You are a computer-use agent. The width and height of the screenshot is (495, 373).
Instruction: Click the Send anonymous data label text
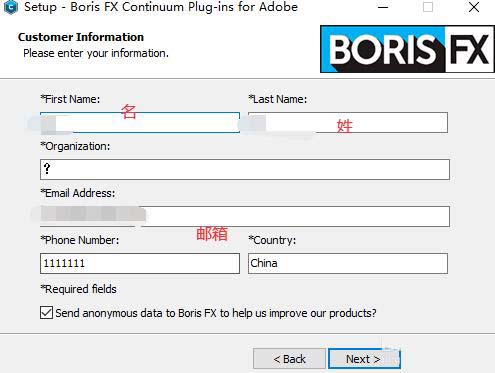pyautogui.click(x=216, y=313)
